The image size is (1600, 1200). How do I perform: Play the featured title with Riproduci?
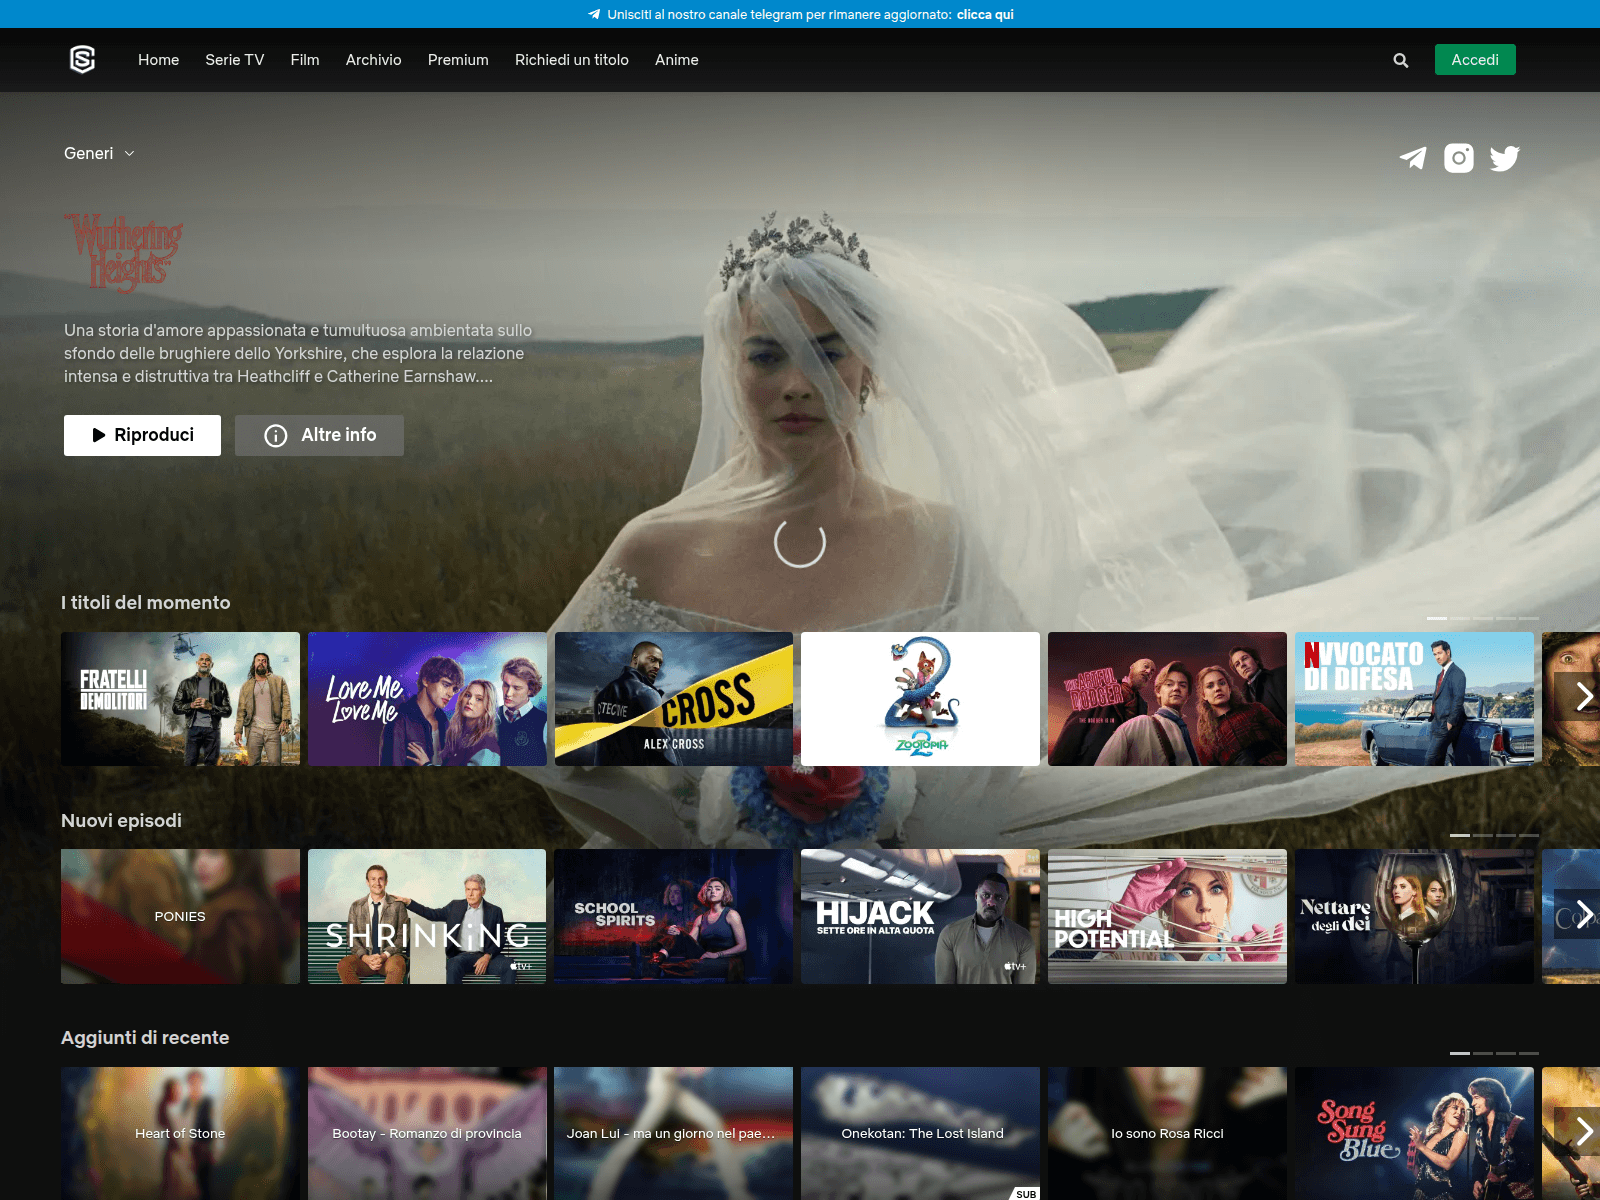142,435
